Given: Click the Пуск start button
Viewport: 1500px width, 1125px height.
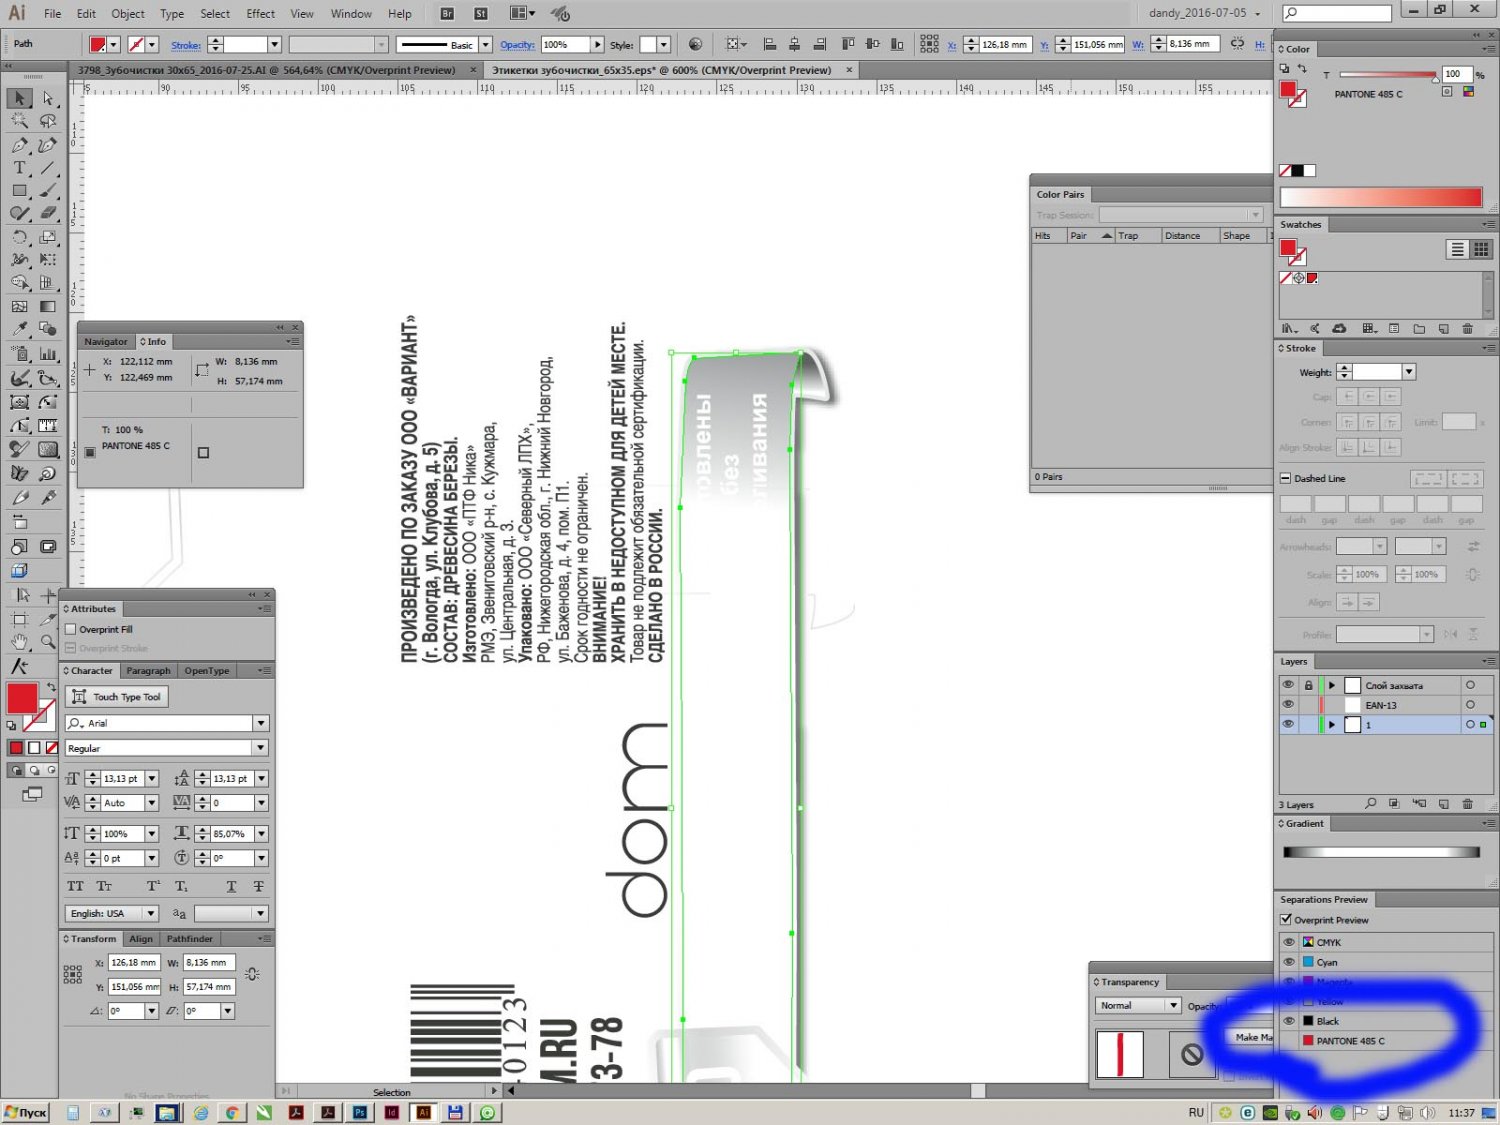Looking at the screenshot, I should pos(27,1112).
